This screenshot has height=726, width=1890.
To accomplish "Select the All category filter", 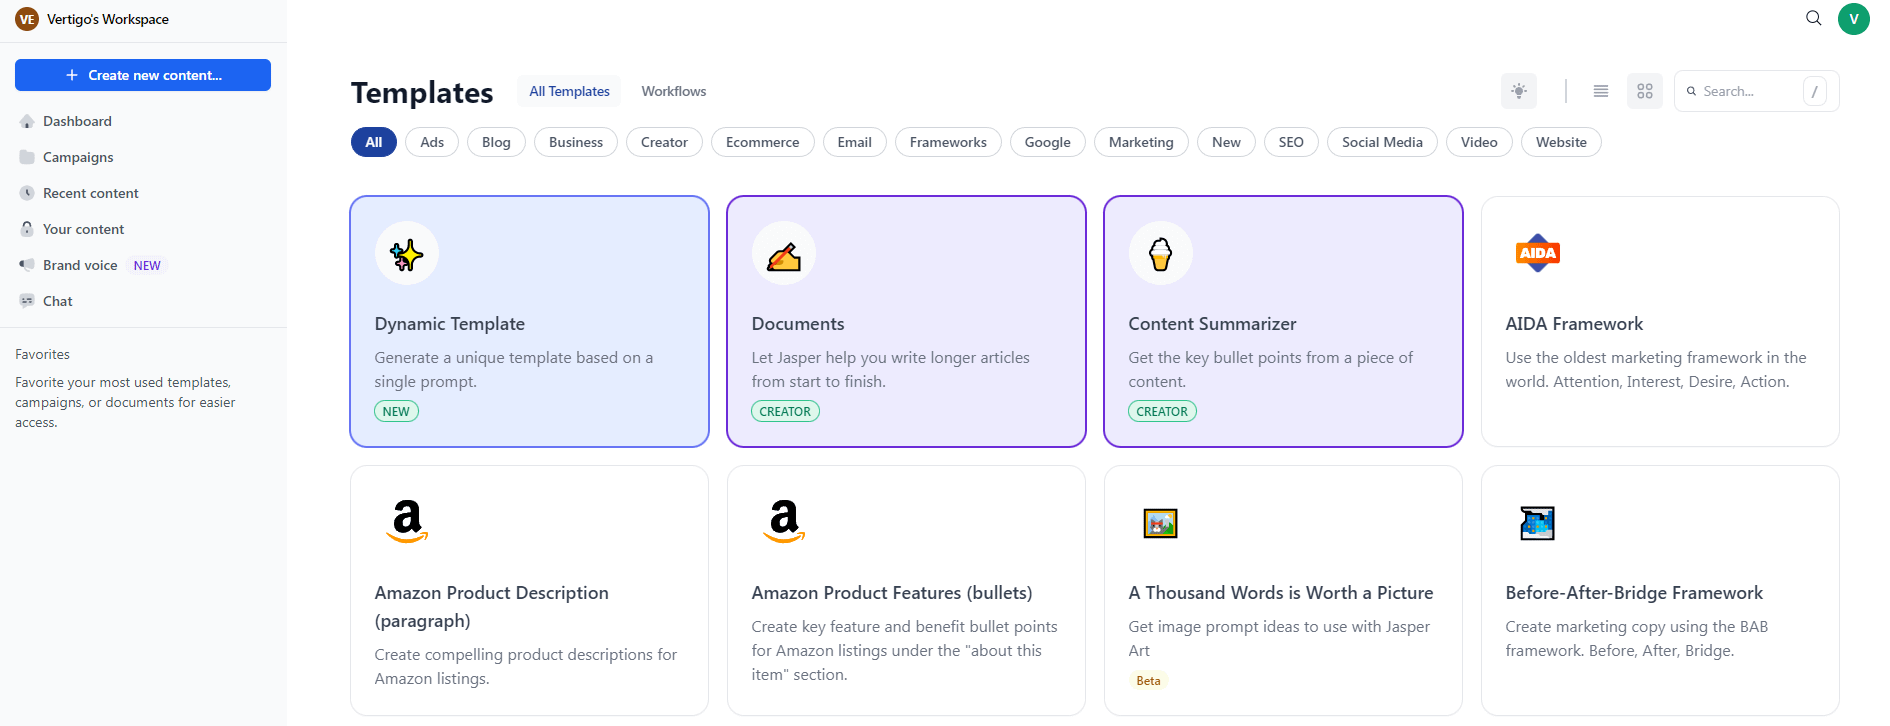I will [374, 142].
